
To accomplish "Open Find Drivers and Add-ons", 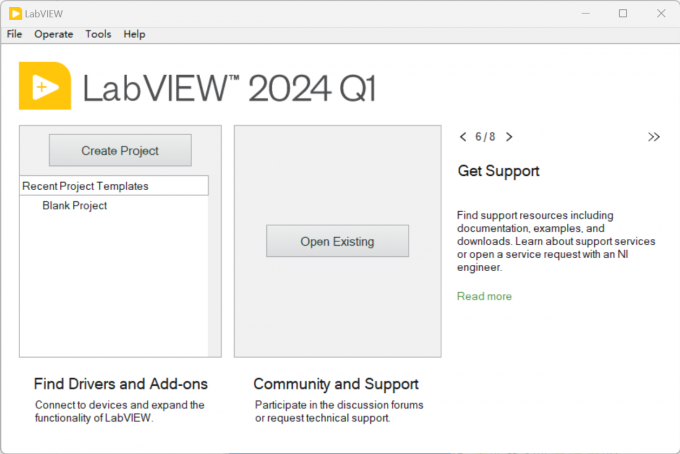I will coord(121,384).
